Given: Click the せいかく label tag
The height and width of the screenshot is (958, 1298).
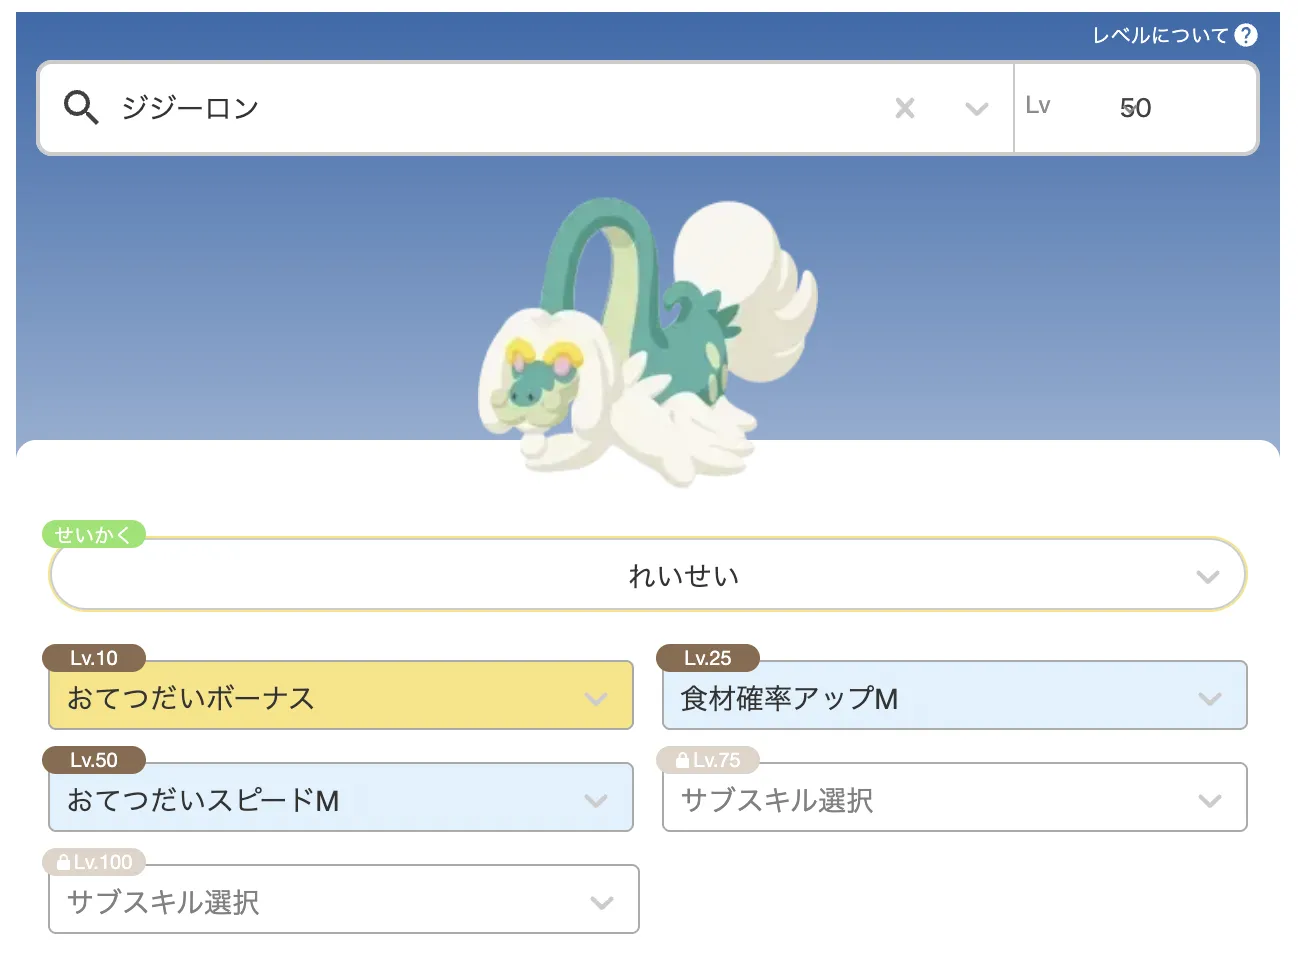Looking at the screenshot, I should pyautogui.click(x=94, y=535).
